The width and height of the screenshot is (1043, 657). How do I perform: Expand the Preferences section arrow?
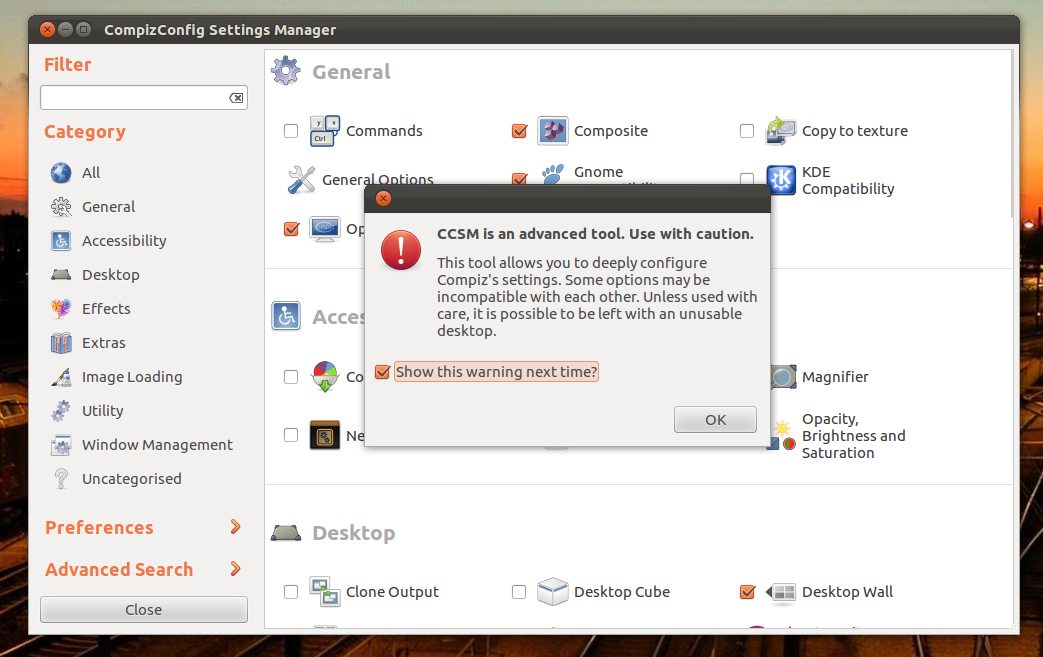point(236,527)
